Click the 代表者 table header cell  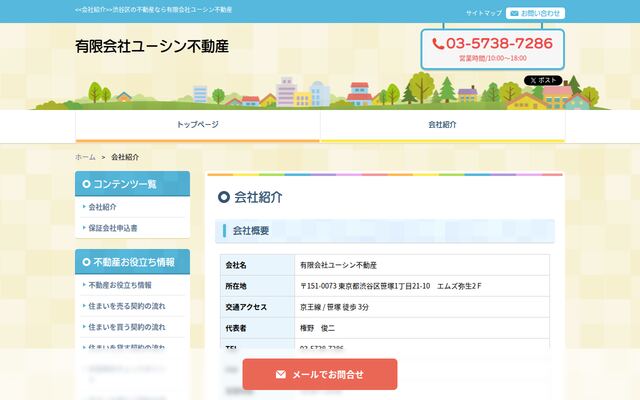coord(258,328)
